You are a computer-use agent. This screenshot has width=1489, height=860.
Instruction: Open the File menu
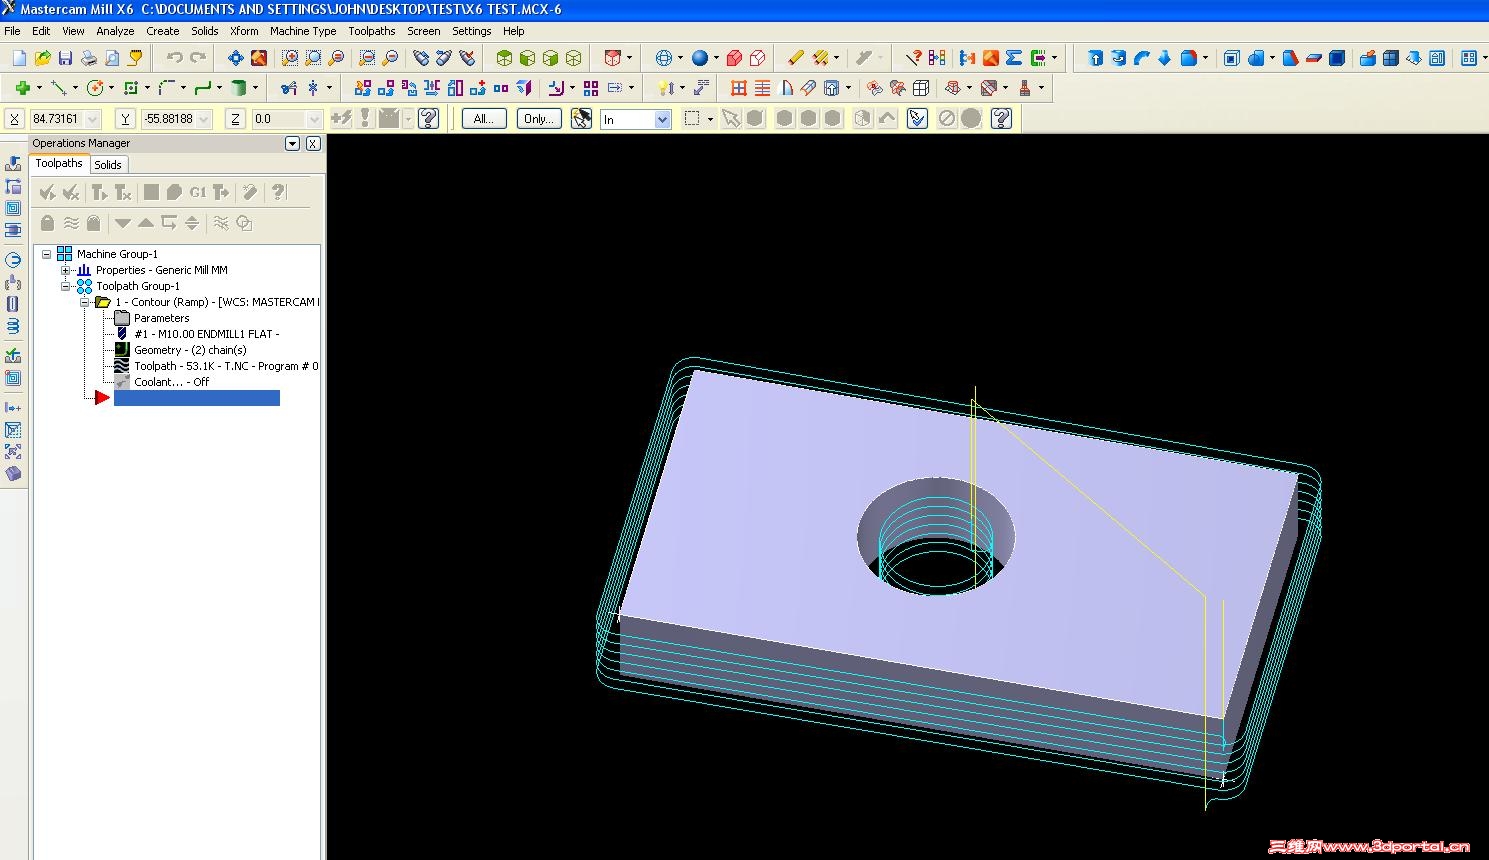[12, 31]
